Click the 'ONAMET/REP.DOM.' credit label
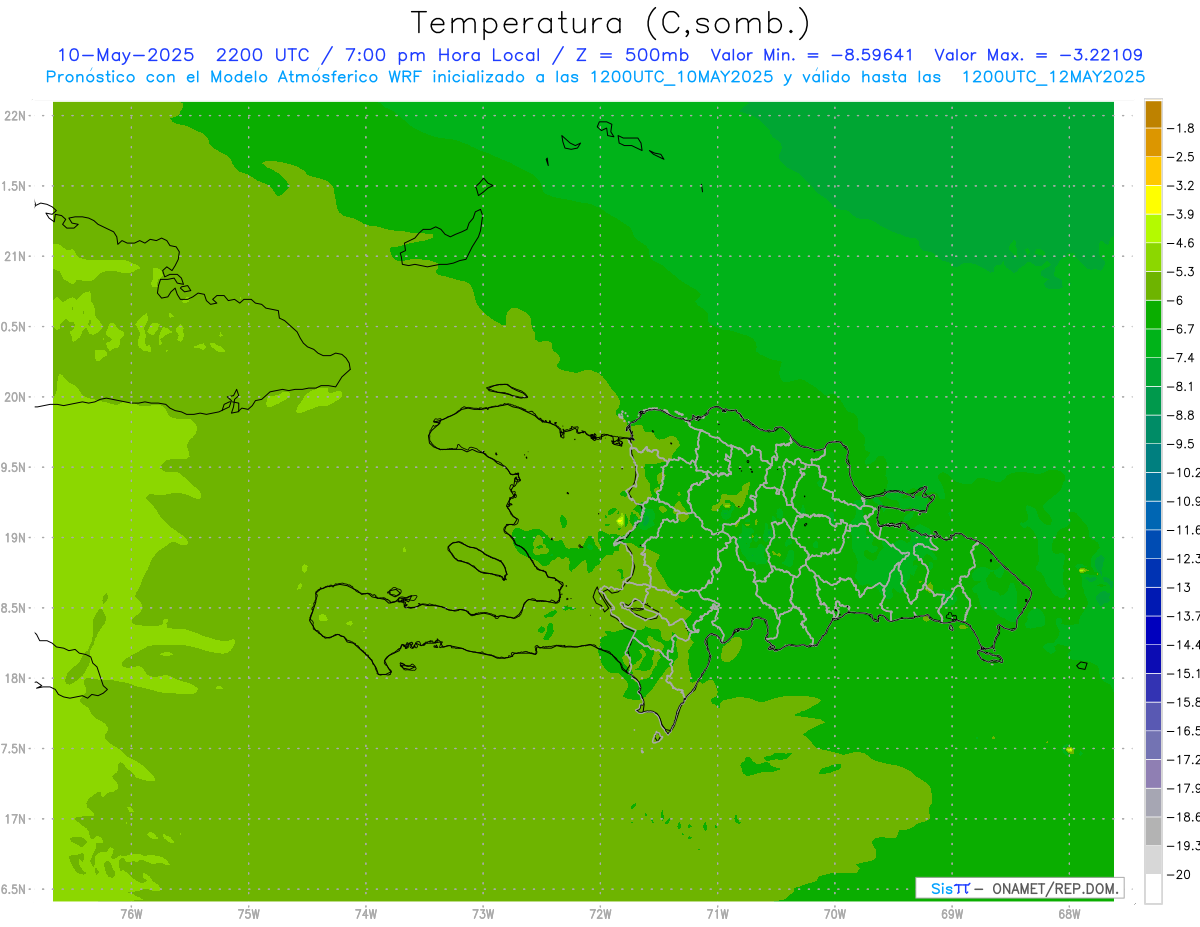 coord(1053,888)
